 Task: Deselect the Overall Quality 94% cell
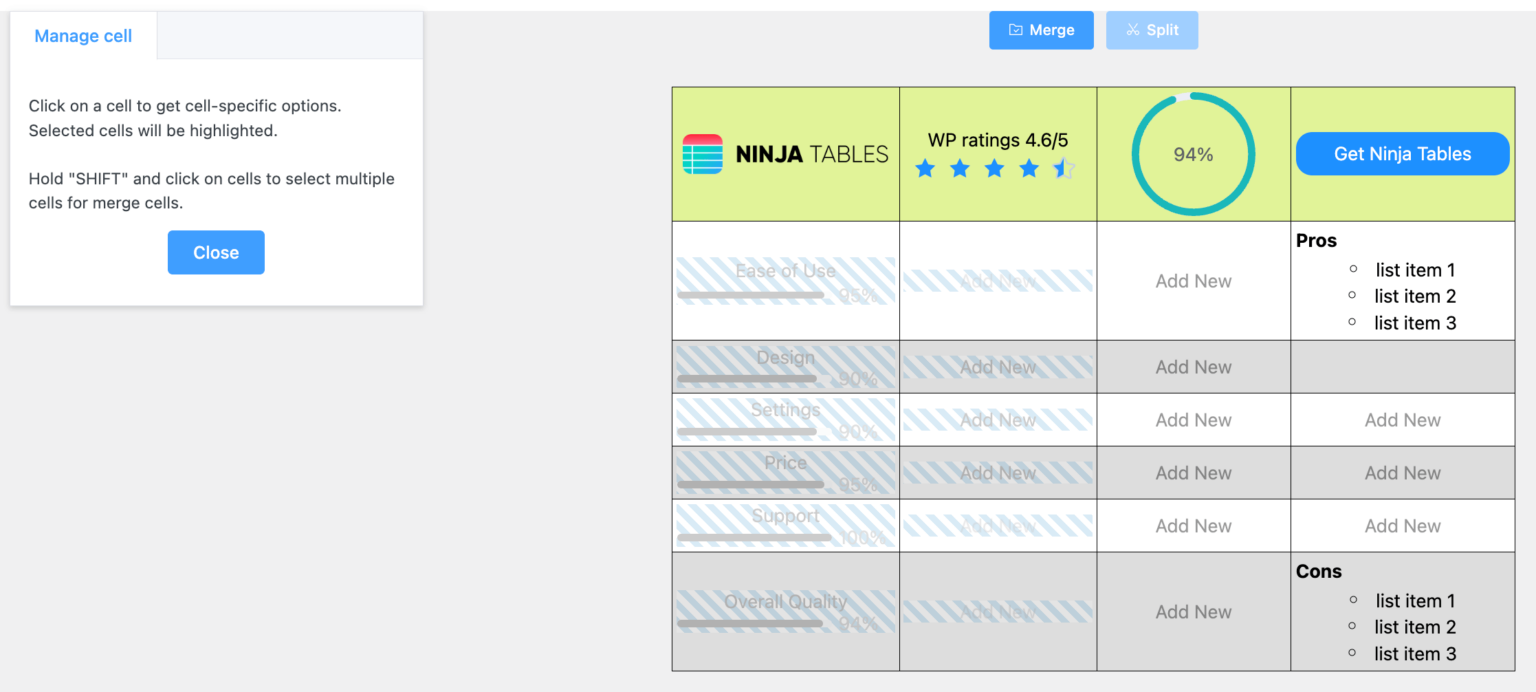[785, 611]
